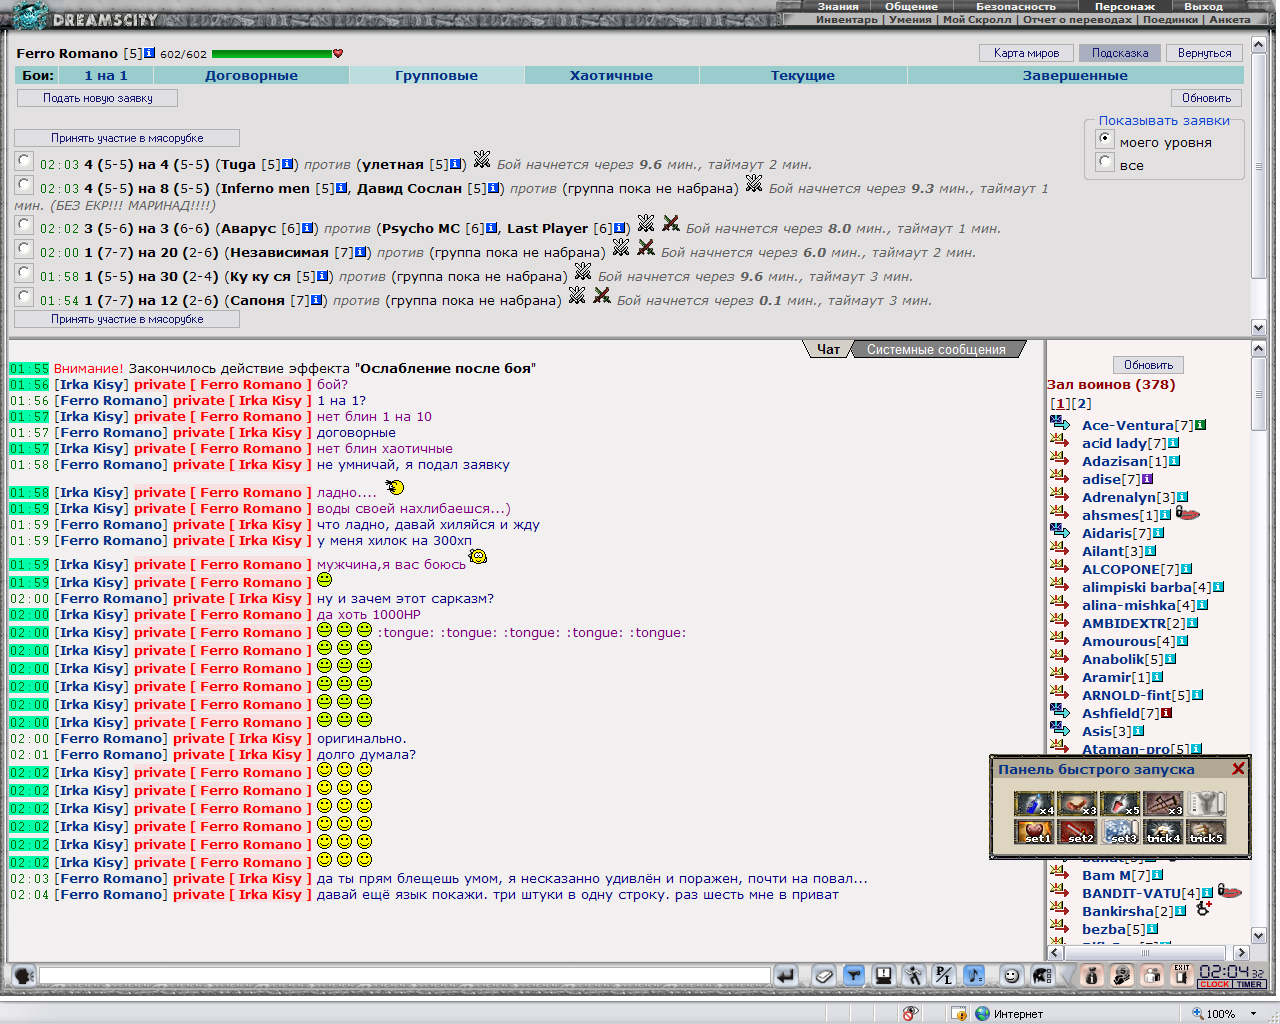Open the smiley emoticon picker in chat toolbar

(x=1012, y=976)
